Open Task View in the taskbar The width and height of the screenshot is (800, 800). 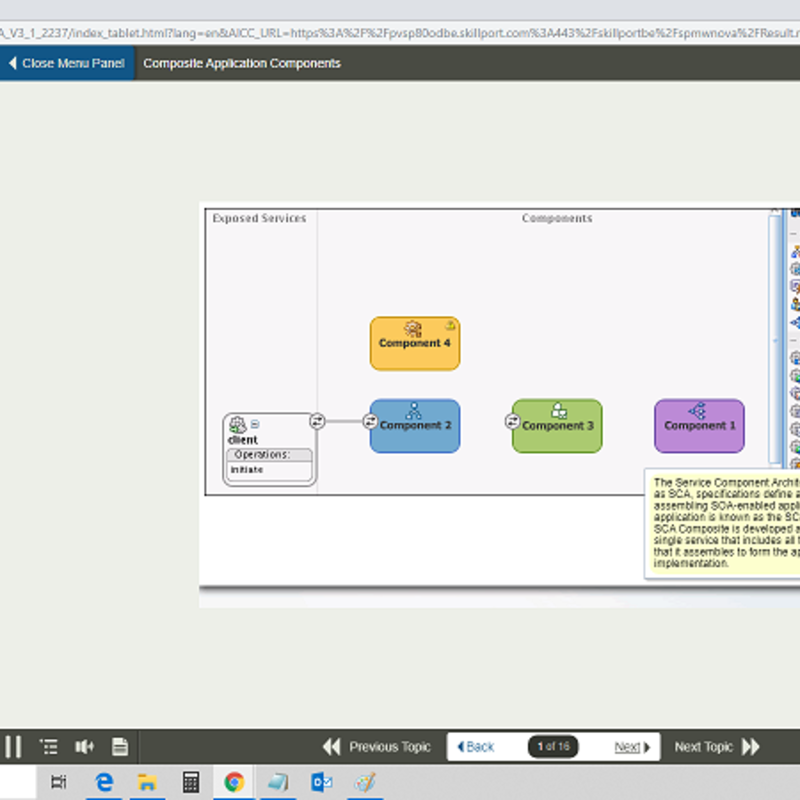pyautogui.click(x=58, y=782)
